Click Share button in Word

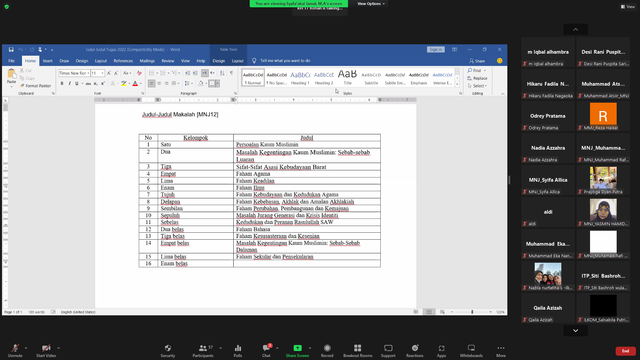(477, 61)
